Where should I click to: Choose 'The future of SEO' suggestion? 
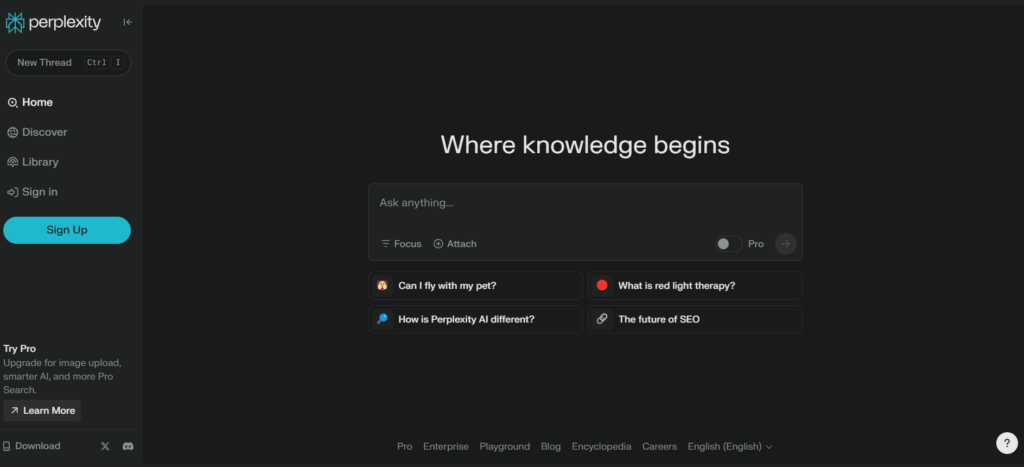(696, 319)
